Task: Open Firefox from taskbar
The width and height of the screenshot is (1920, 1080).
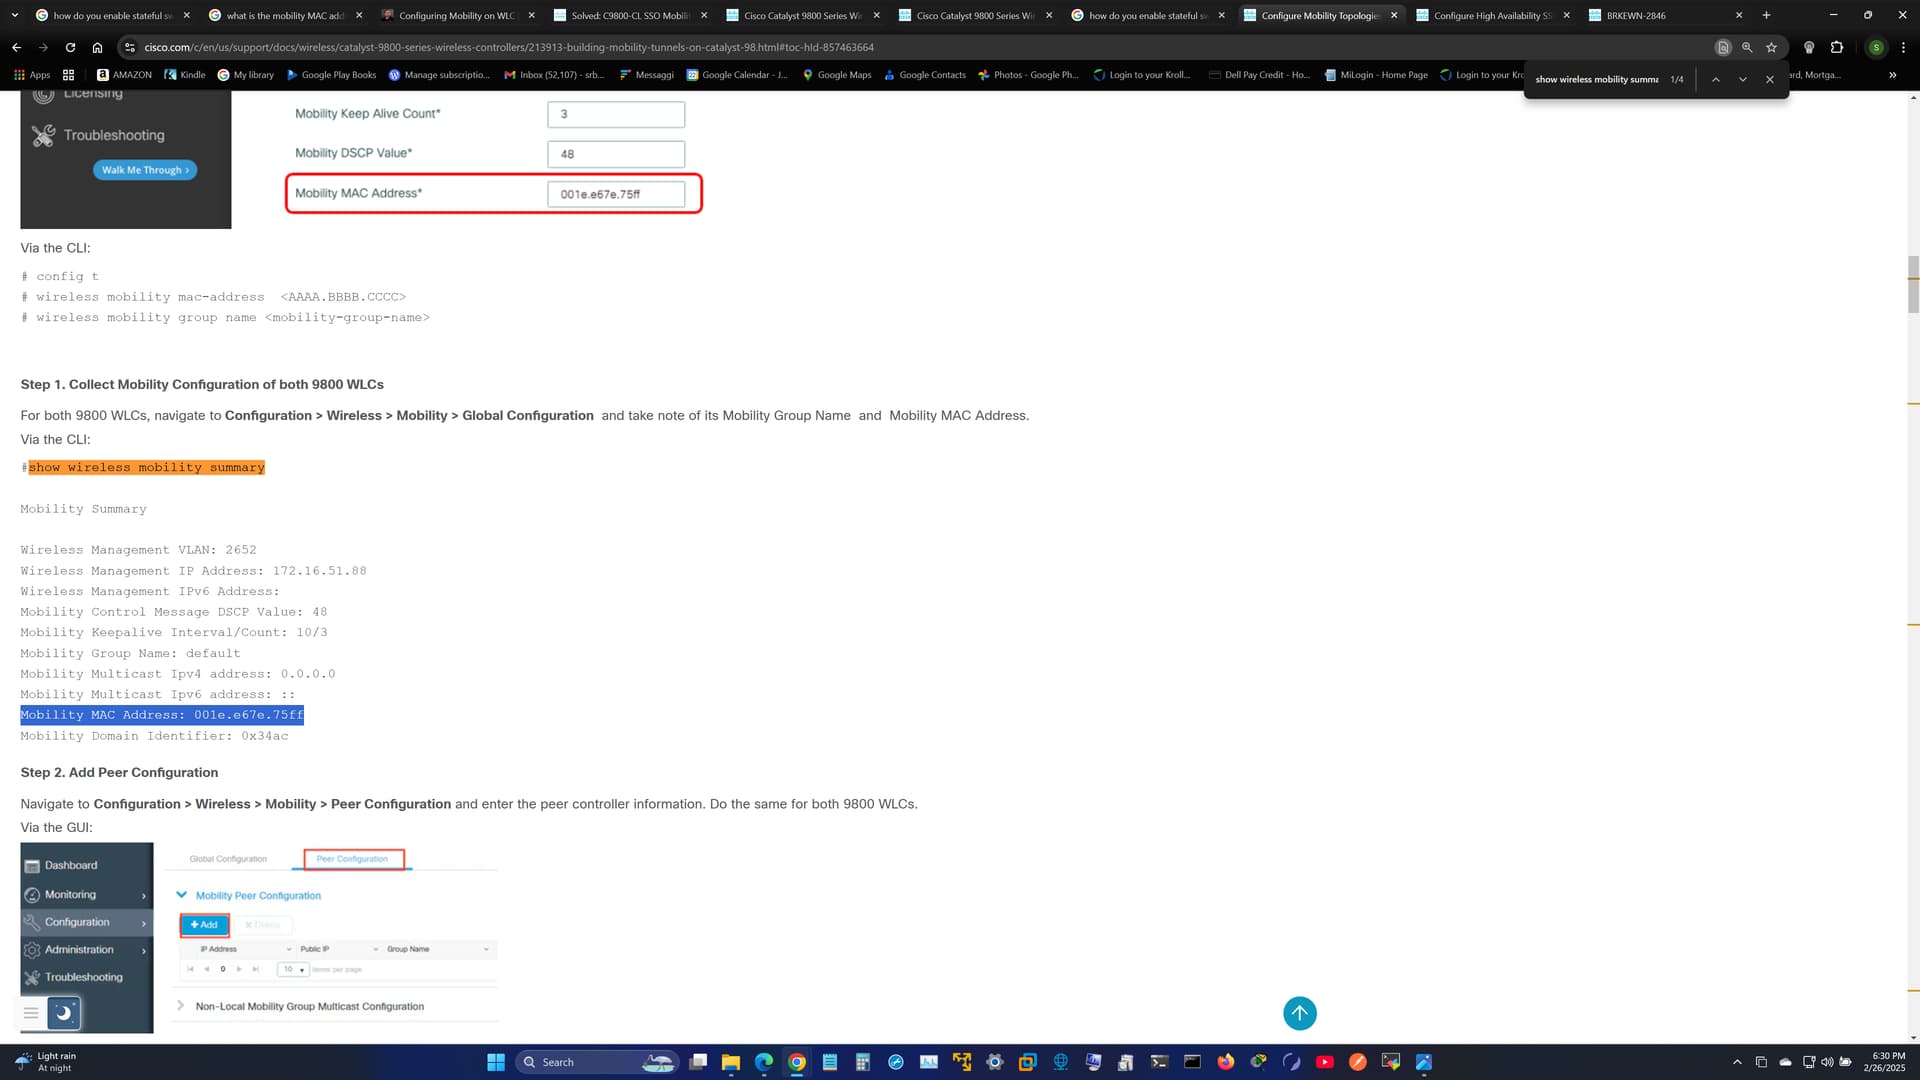Action: click(1225, 1062)
